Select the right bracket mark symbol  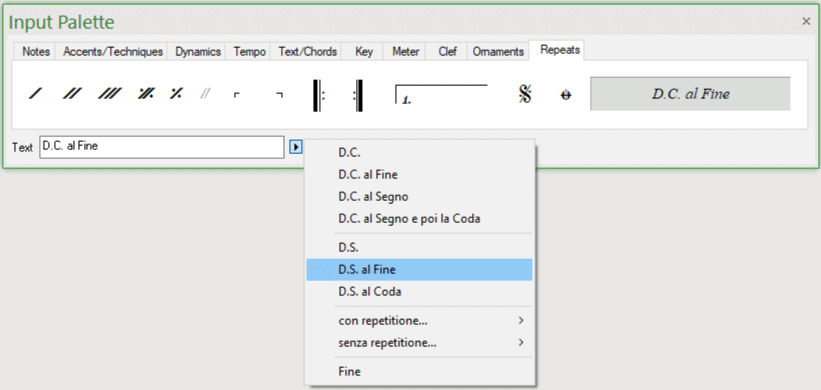click(x=280, y=95)
